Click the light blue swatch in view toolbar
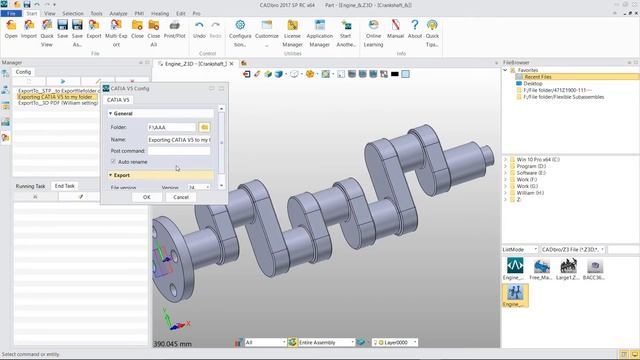The height and width of the screenshot is (360, 640). click(x=405, y=74)
